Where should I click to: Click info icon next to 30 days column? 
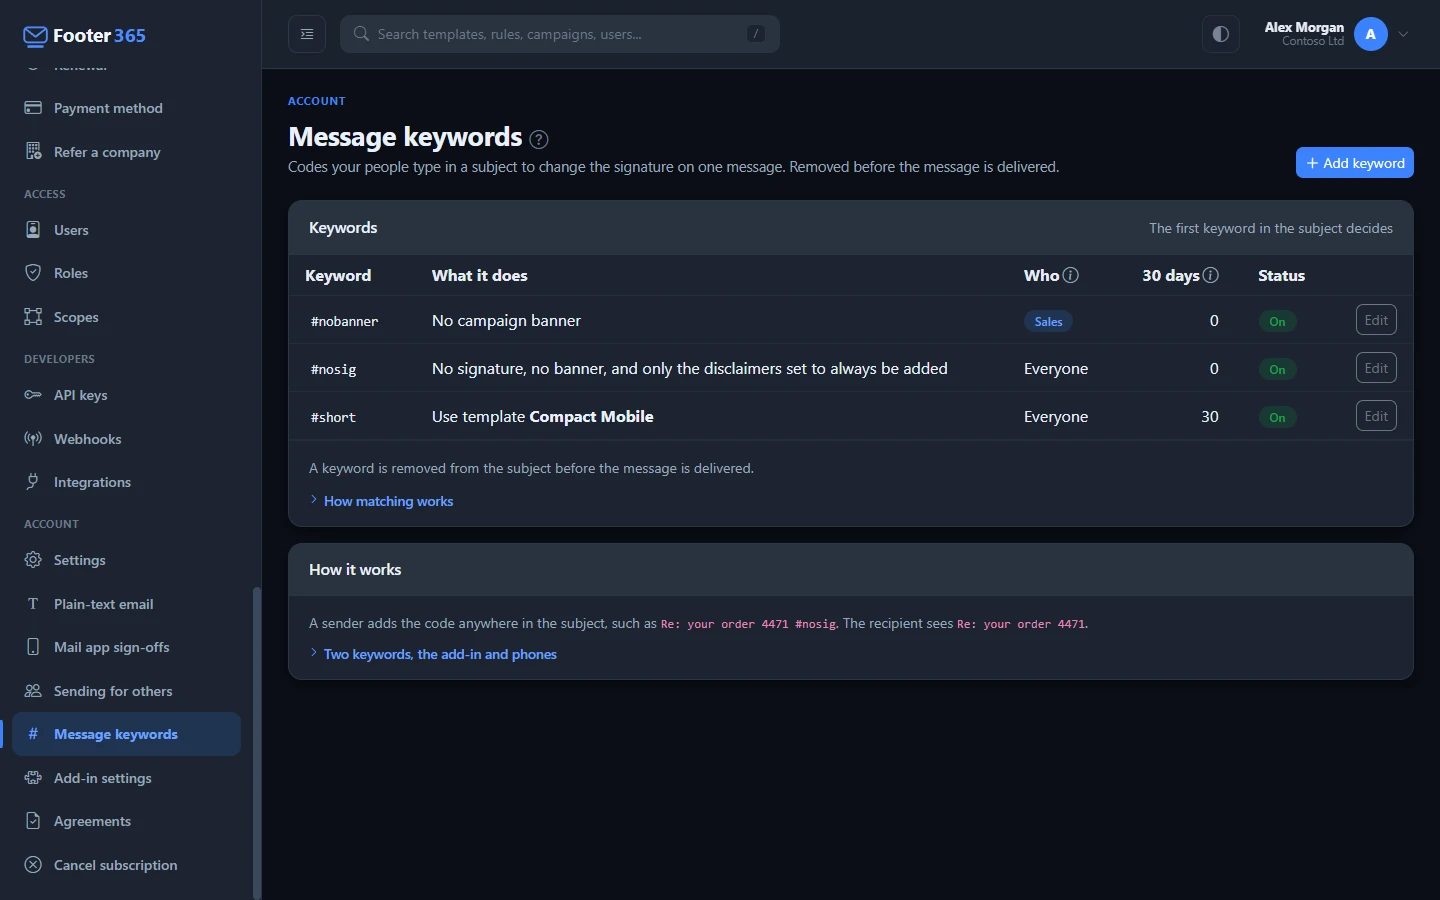click(1211, 275)
